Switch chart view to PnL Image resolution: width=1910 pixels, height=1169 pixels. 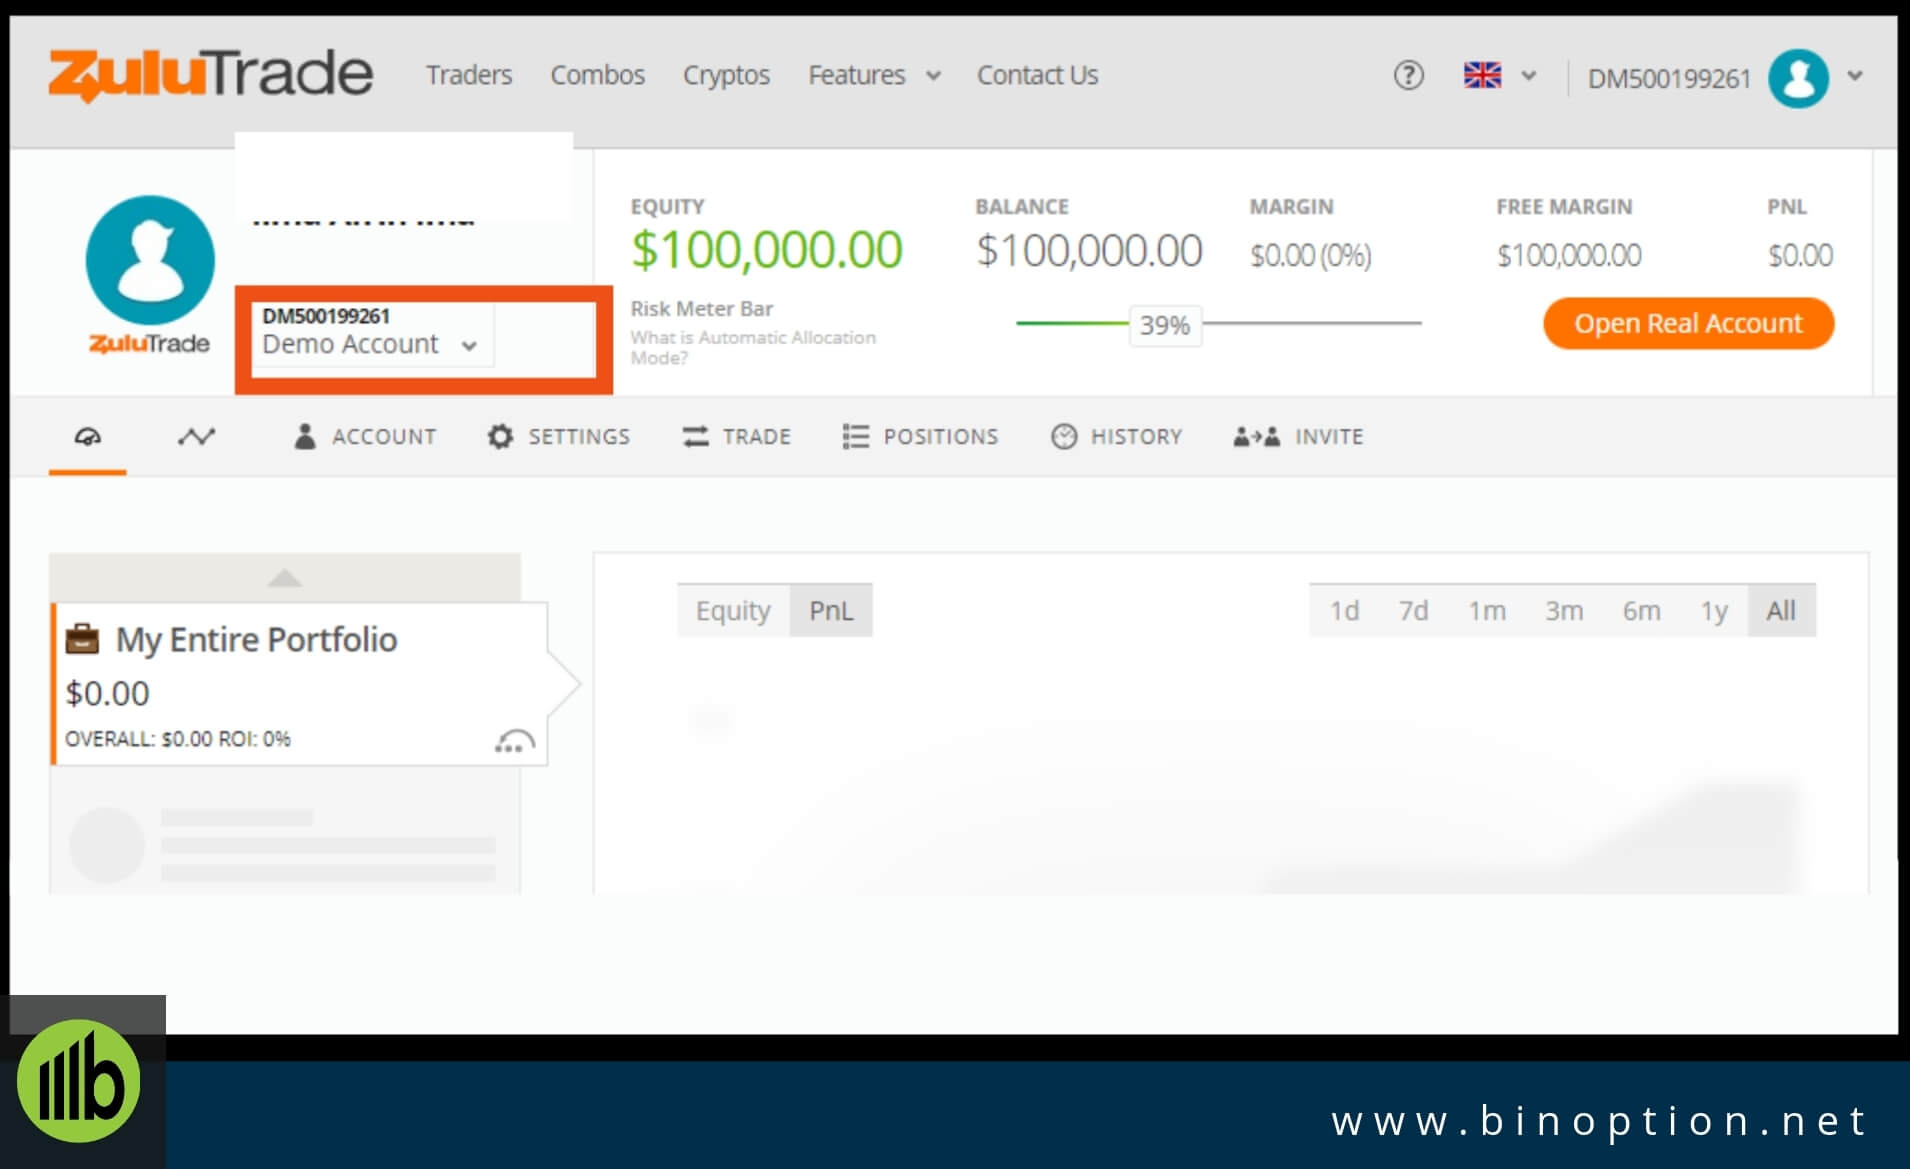point(831,611)
